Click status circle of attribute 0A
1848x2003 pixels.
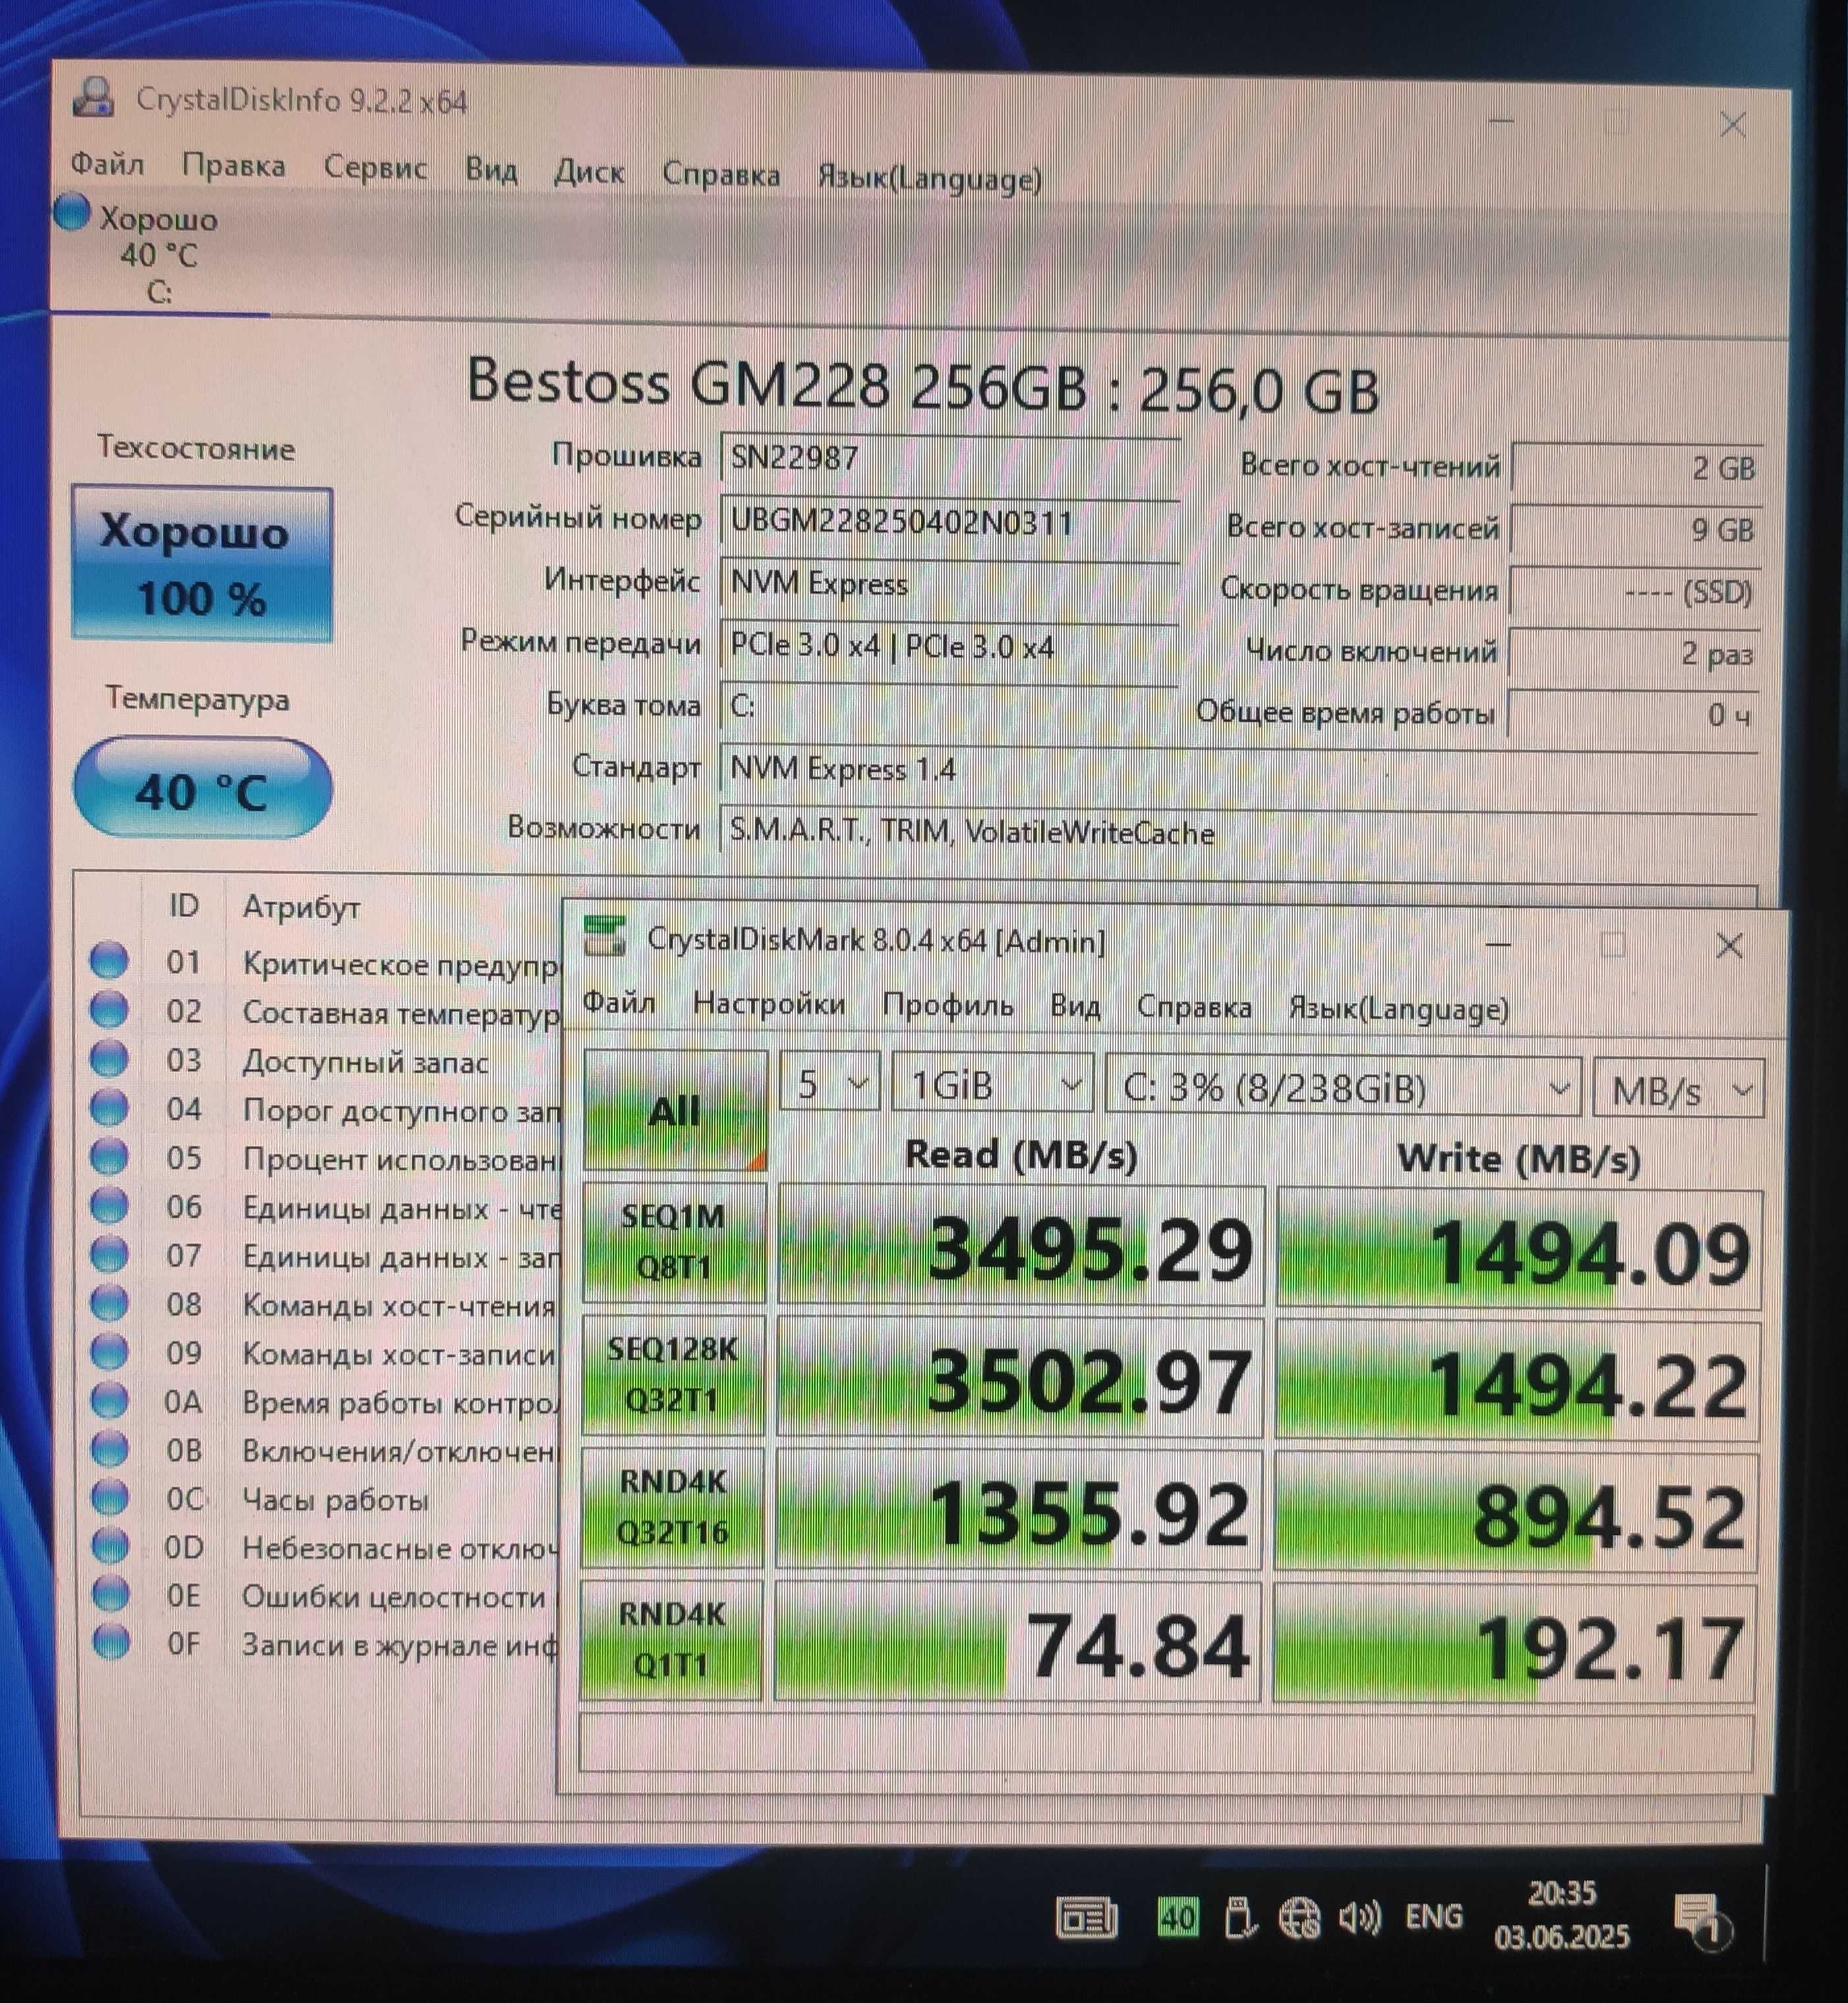click(x=110, y=1400)
